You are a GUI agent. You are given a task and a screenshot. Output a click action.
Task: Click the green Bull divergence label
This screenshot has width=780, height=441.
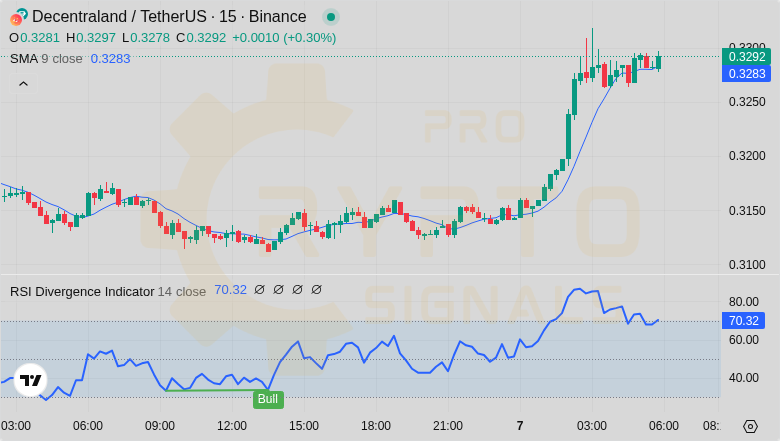tap(268, 399)
